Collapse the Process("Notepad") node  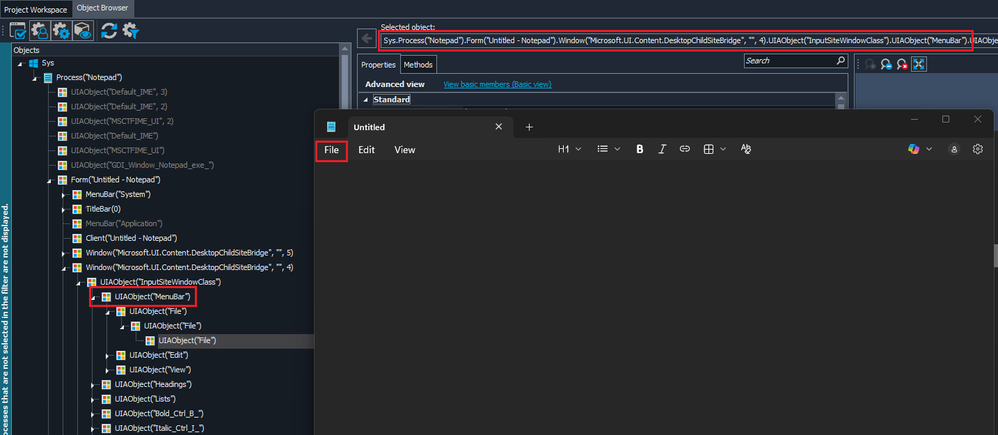pos(34,78)
